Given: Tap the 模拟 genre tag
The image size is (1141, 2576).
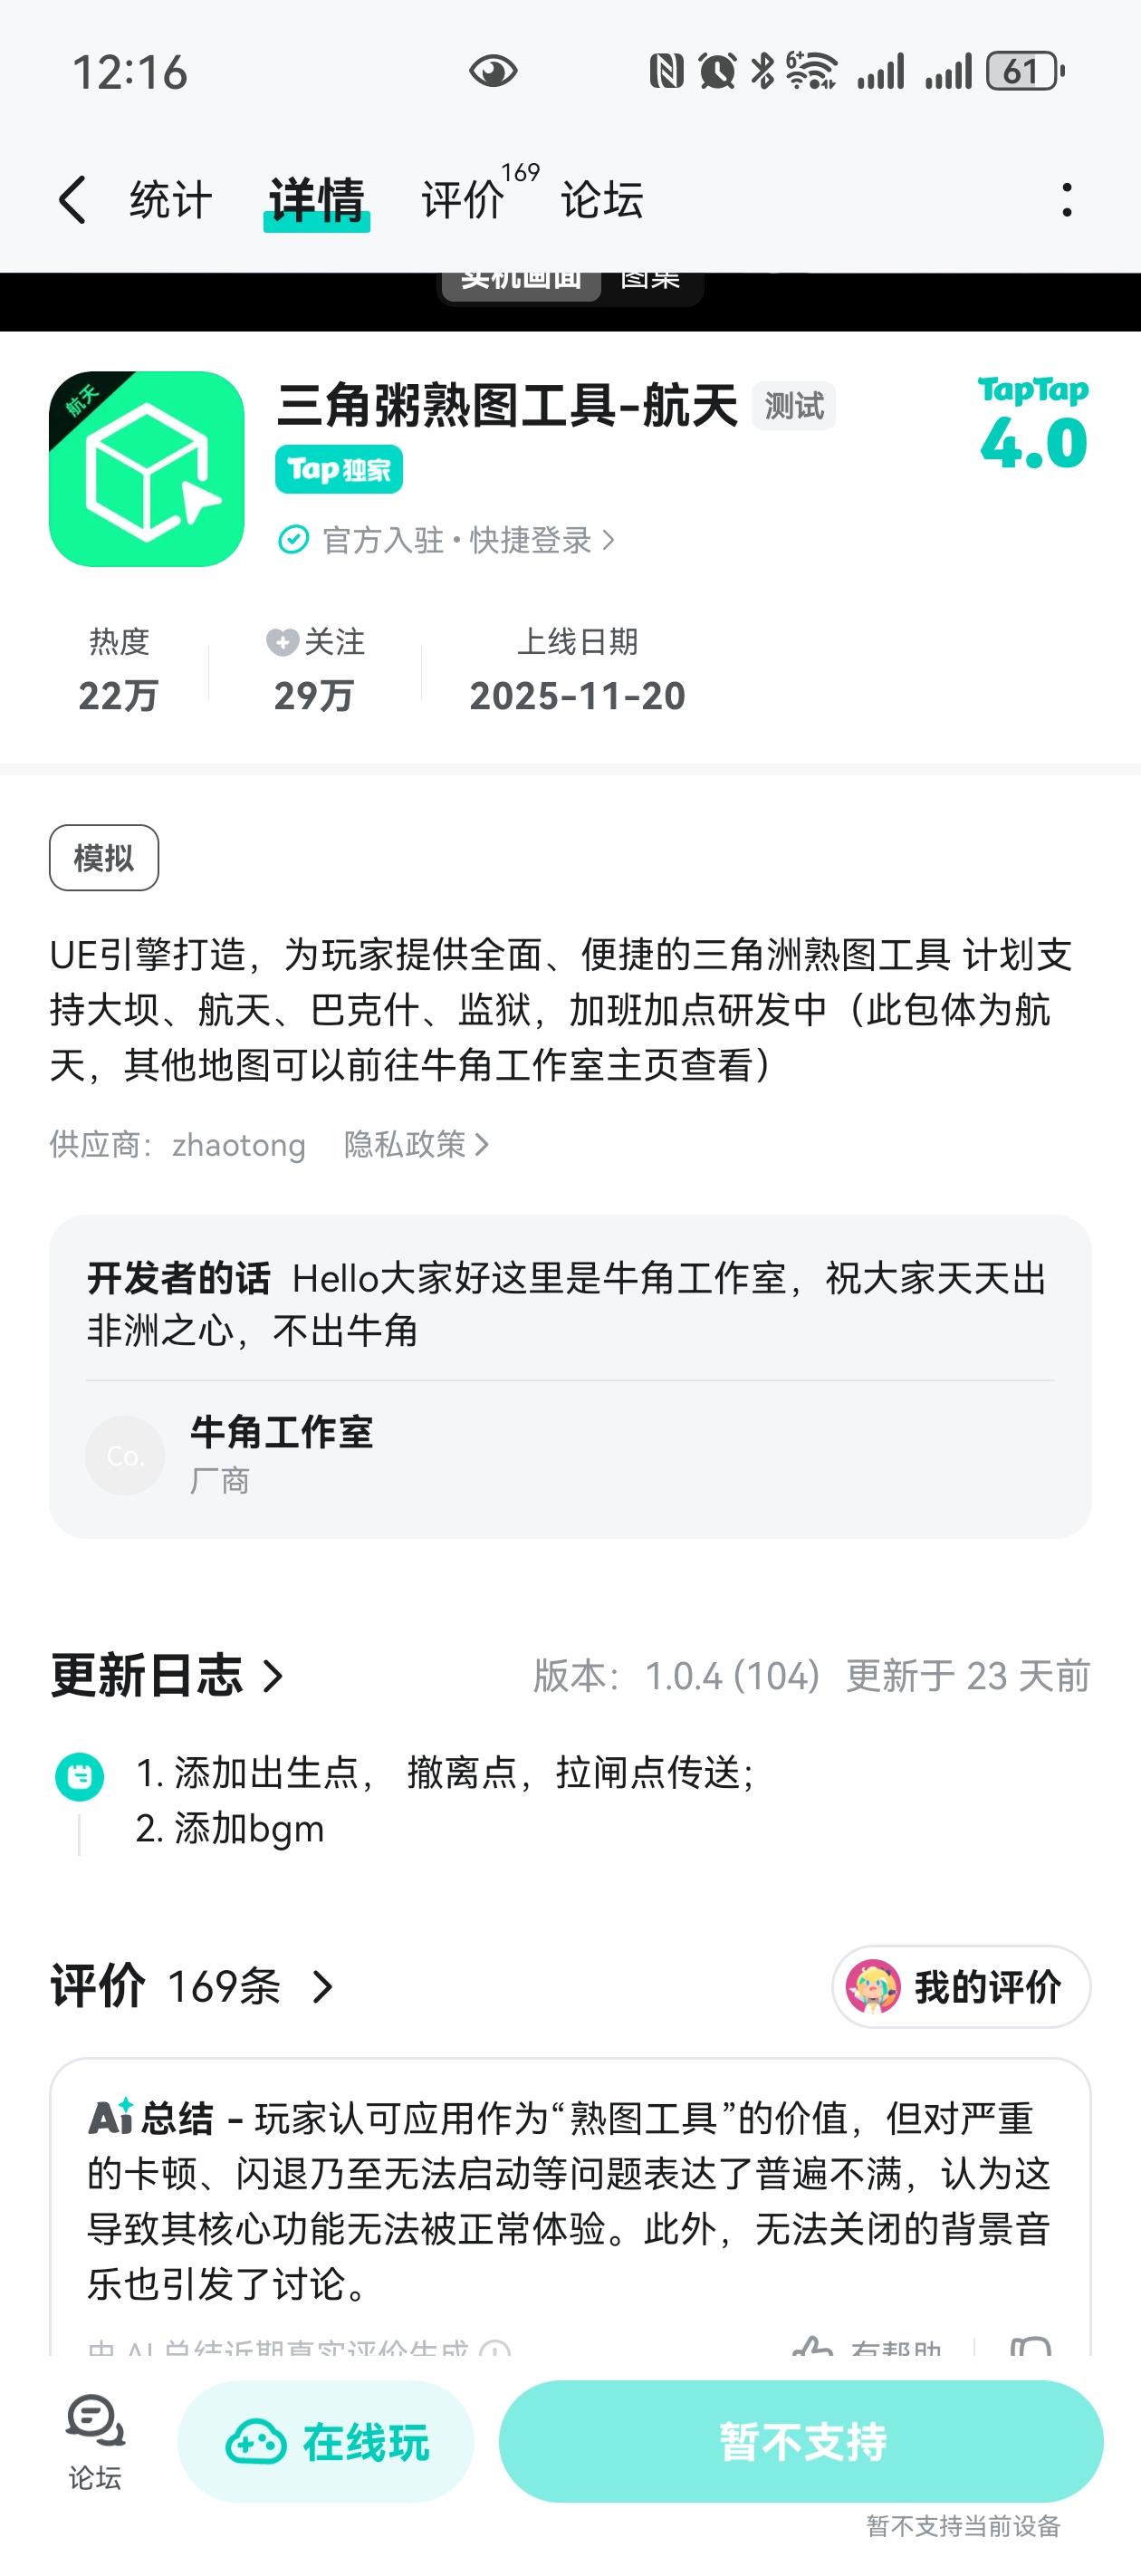Looking at the screenshot, I should [104, 857].
